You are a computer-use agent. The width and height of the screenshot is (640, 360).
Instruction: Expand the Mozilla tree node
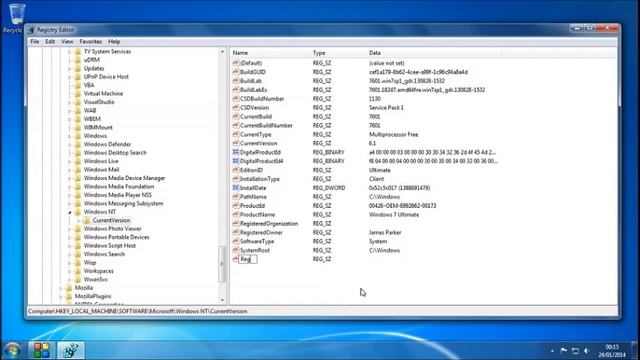[x=61, y=288]
